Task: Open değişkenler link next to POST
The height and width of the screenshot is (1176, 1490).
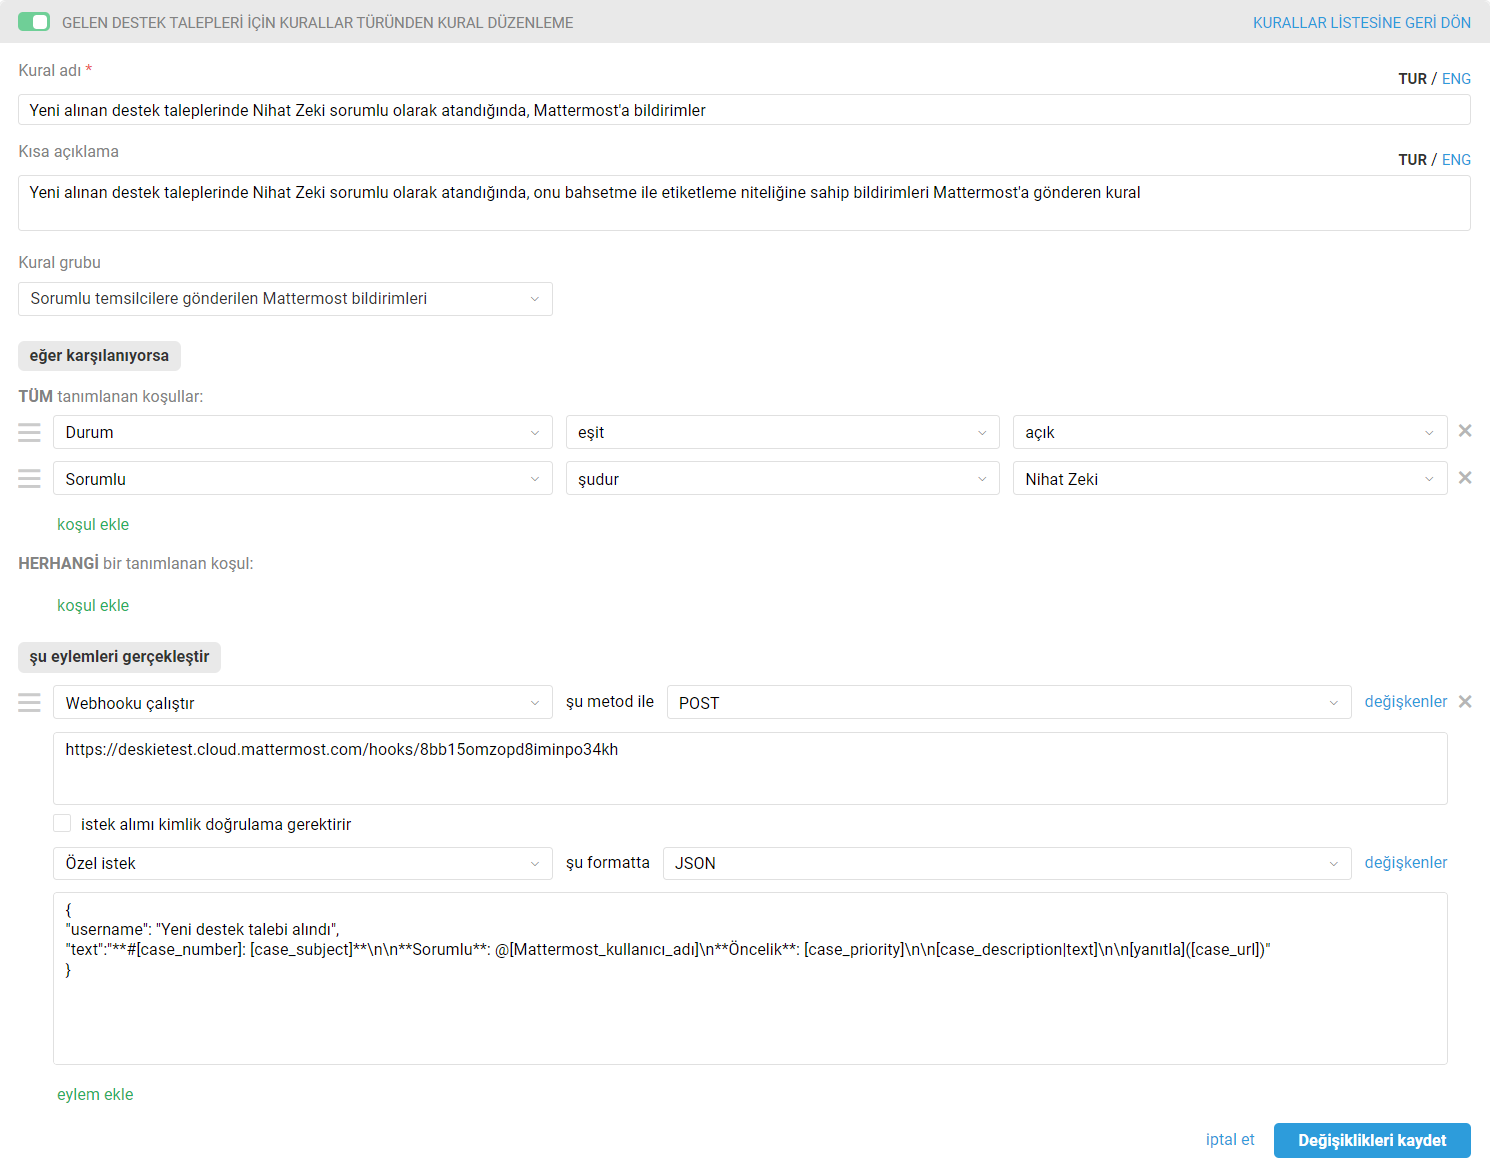Action: [x=1406, y=702]
